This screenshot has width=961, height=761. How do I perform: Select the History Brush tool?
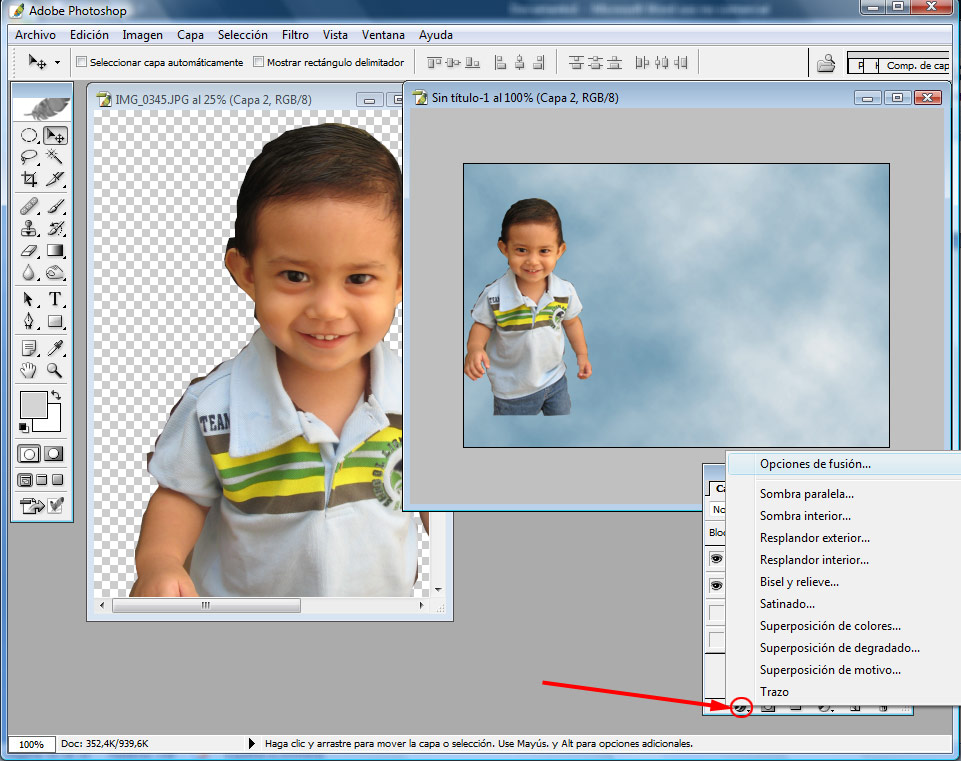(55, 229)
